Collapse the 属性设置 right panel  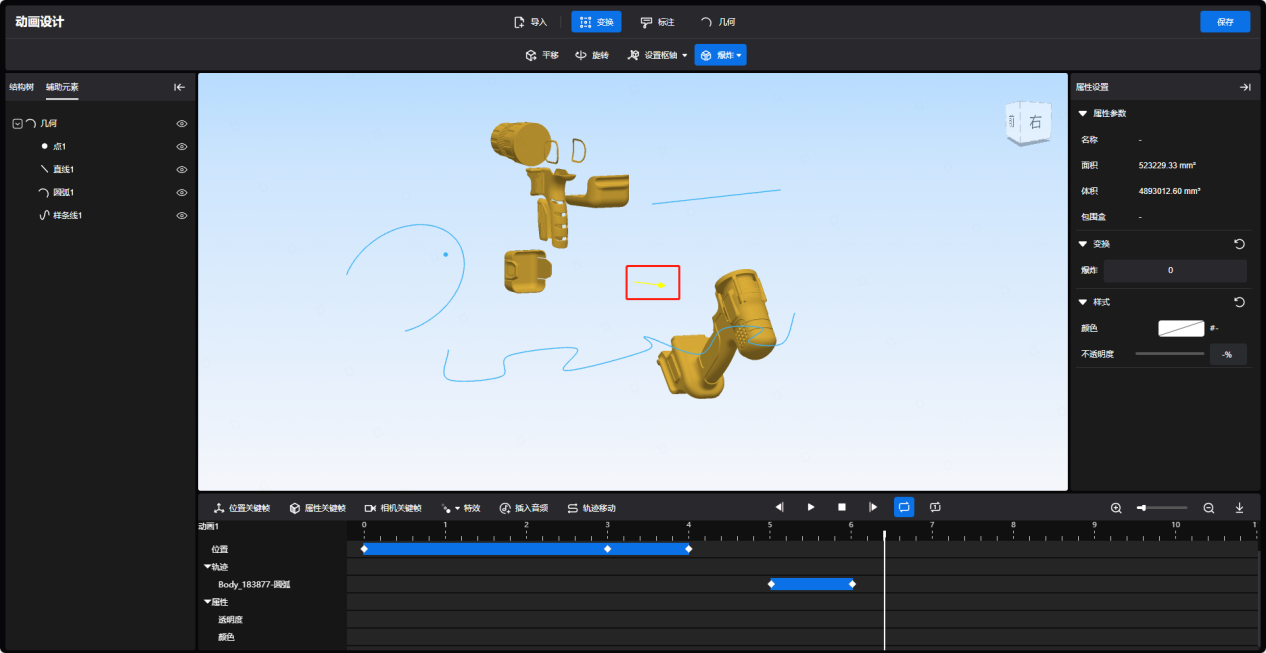pyautogui.click(x=1245, y=87)
